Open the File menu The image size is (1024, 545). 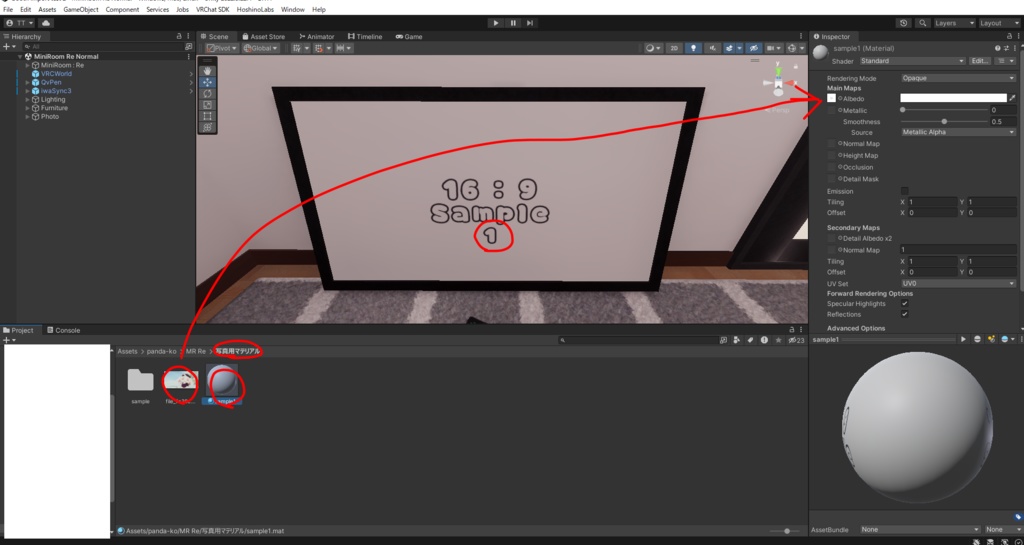(x=8, y=10)
